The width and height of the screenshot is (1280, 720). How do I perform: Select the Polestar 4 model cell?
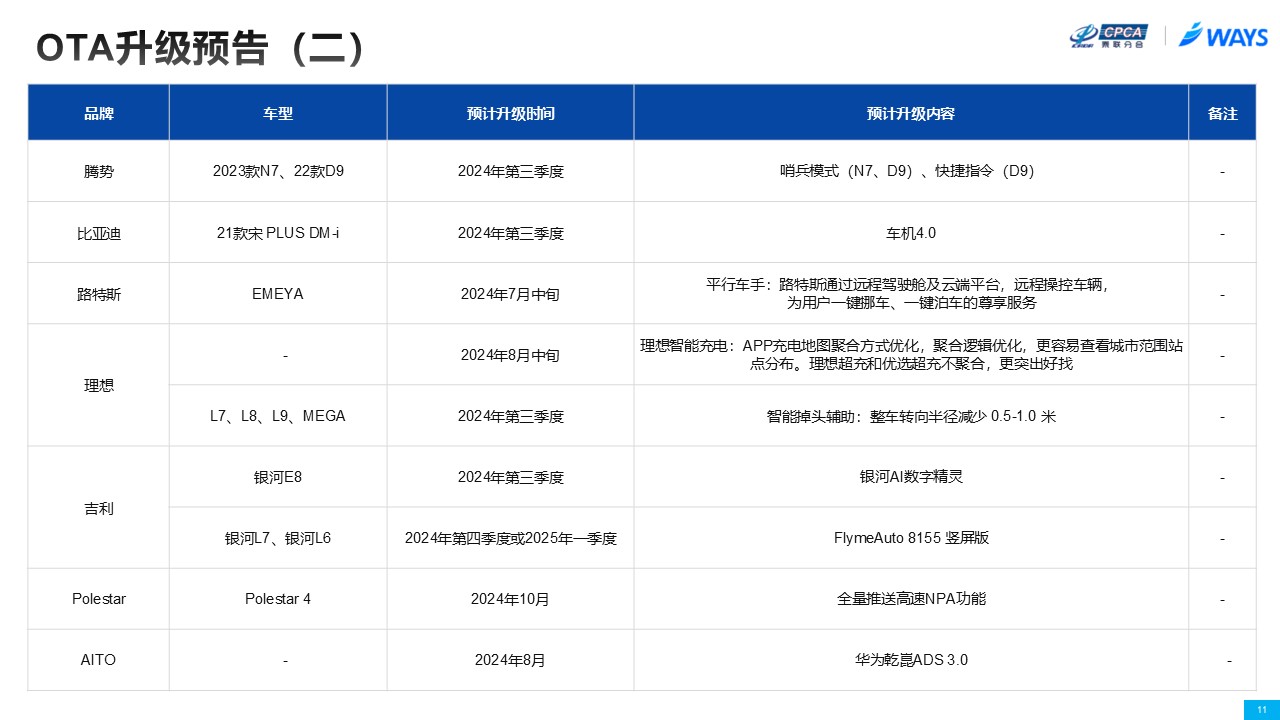pyautogui.click(x=278, y=599)
